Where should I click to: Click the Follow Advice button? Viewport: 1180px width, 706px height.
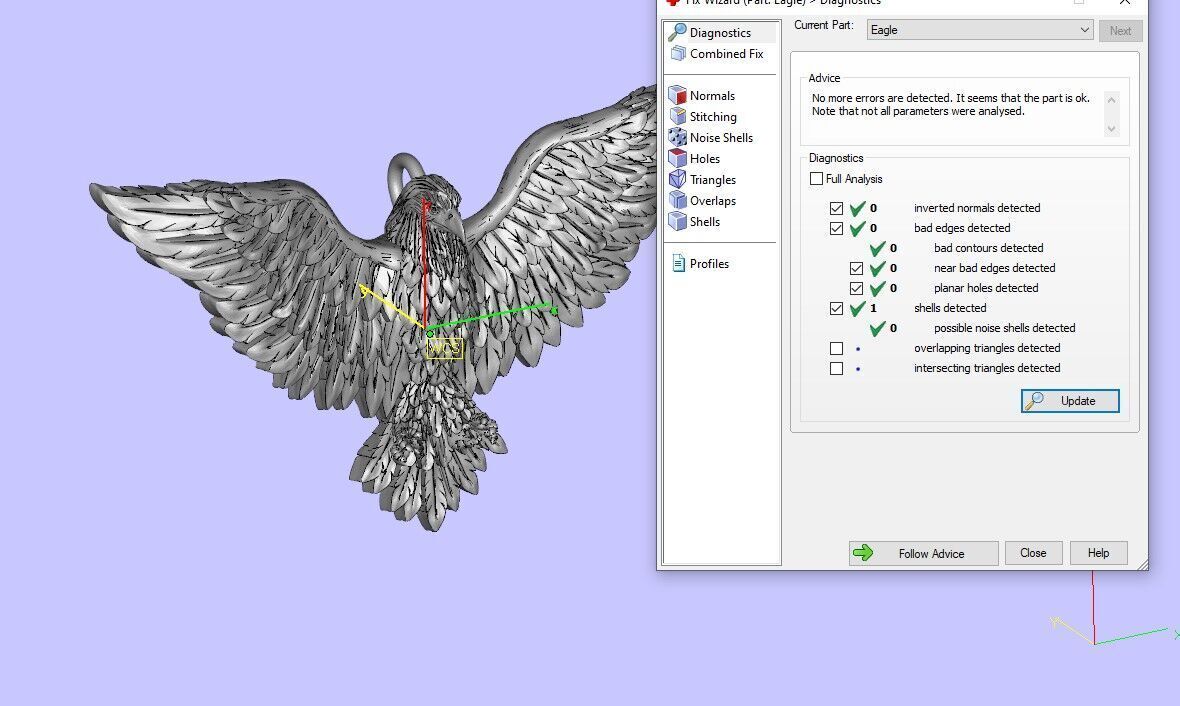point(923,553)
